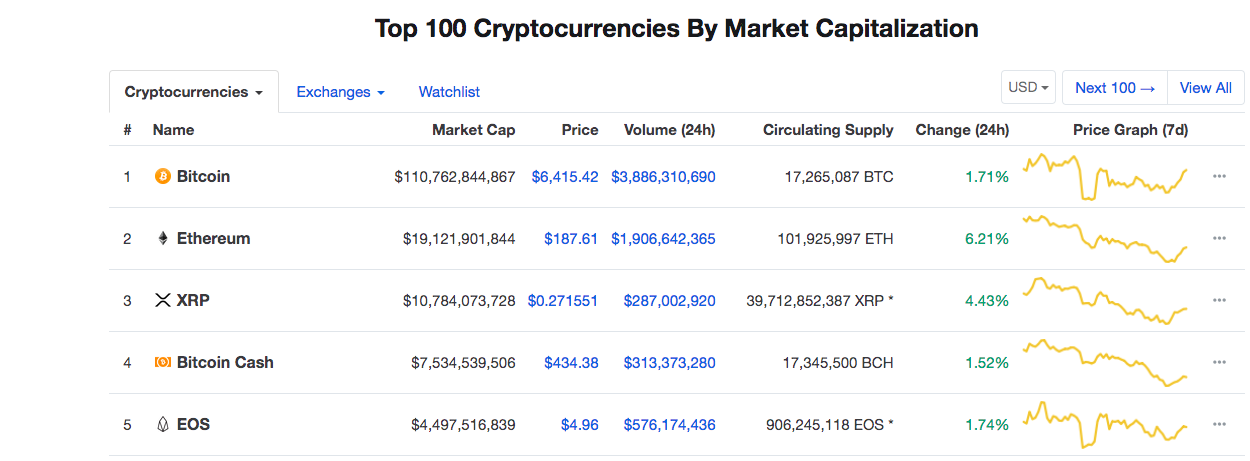1250x461 pixels.
Task: Click the Bitcoin coin logo icon
Action: click(163, 177)
